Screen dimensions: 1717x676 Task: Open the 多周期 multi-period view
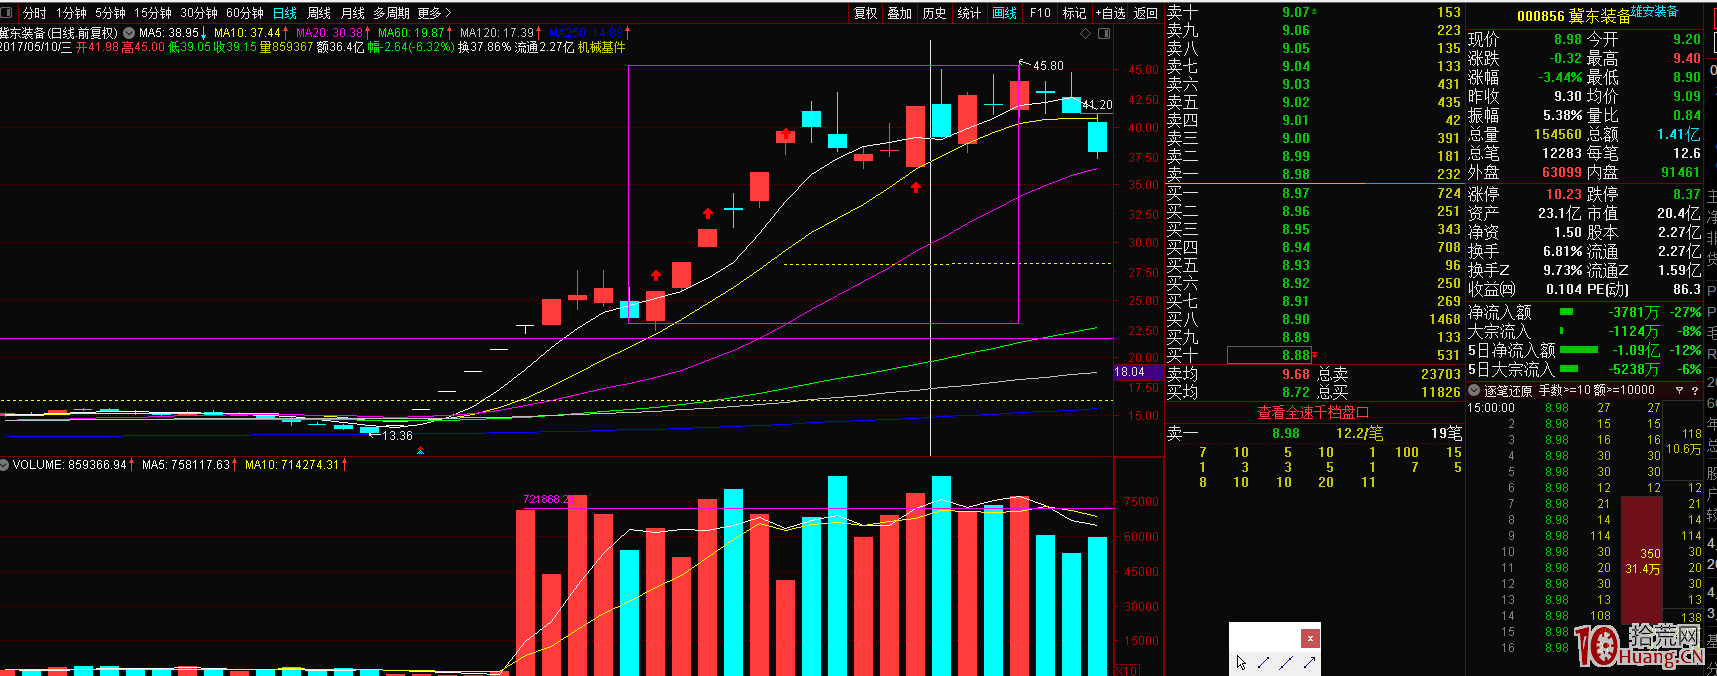pyautogui.click(x=391, y=13)
